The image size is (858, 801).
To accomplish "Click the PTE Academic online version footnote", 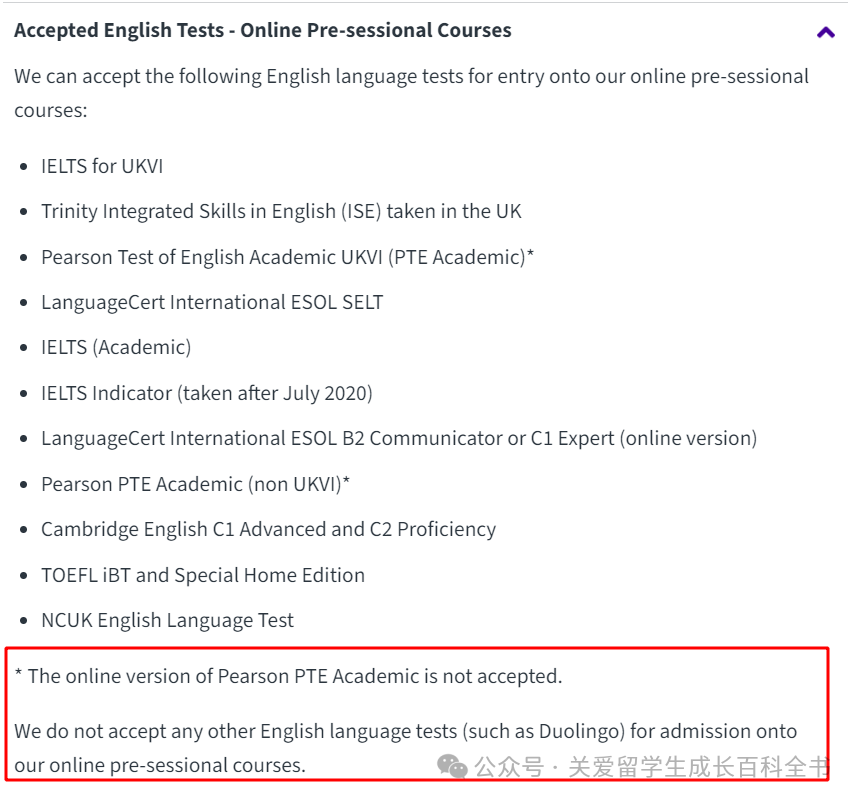I will click(288, 677).
